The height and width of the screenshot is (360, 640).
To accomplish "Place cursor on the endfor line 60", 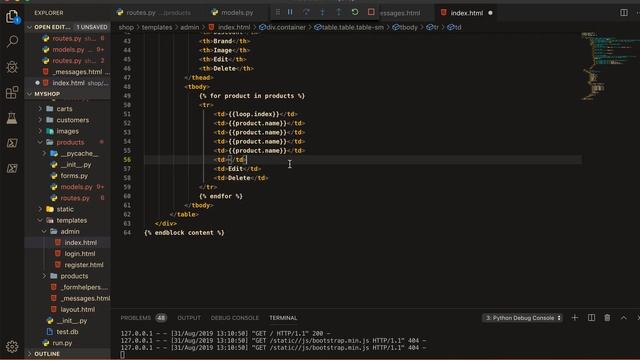I will tap(221, 196).
